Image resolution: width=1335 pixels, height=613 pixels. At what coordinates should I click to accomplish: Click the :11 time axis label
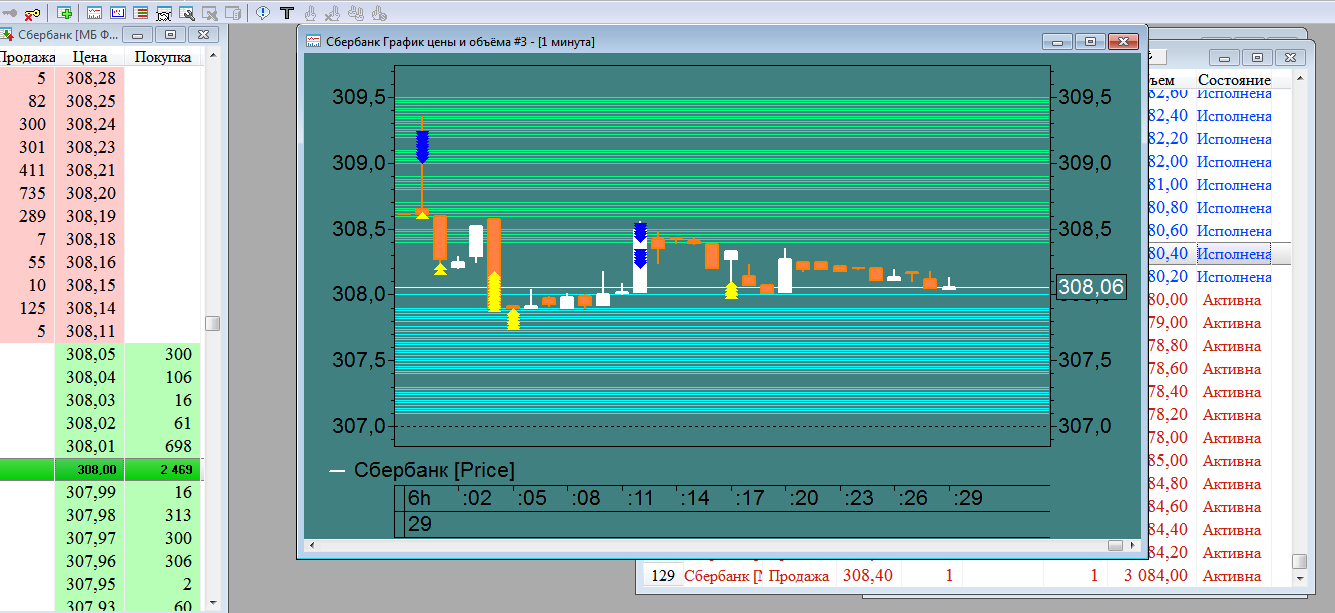(x=640, y=498)
